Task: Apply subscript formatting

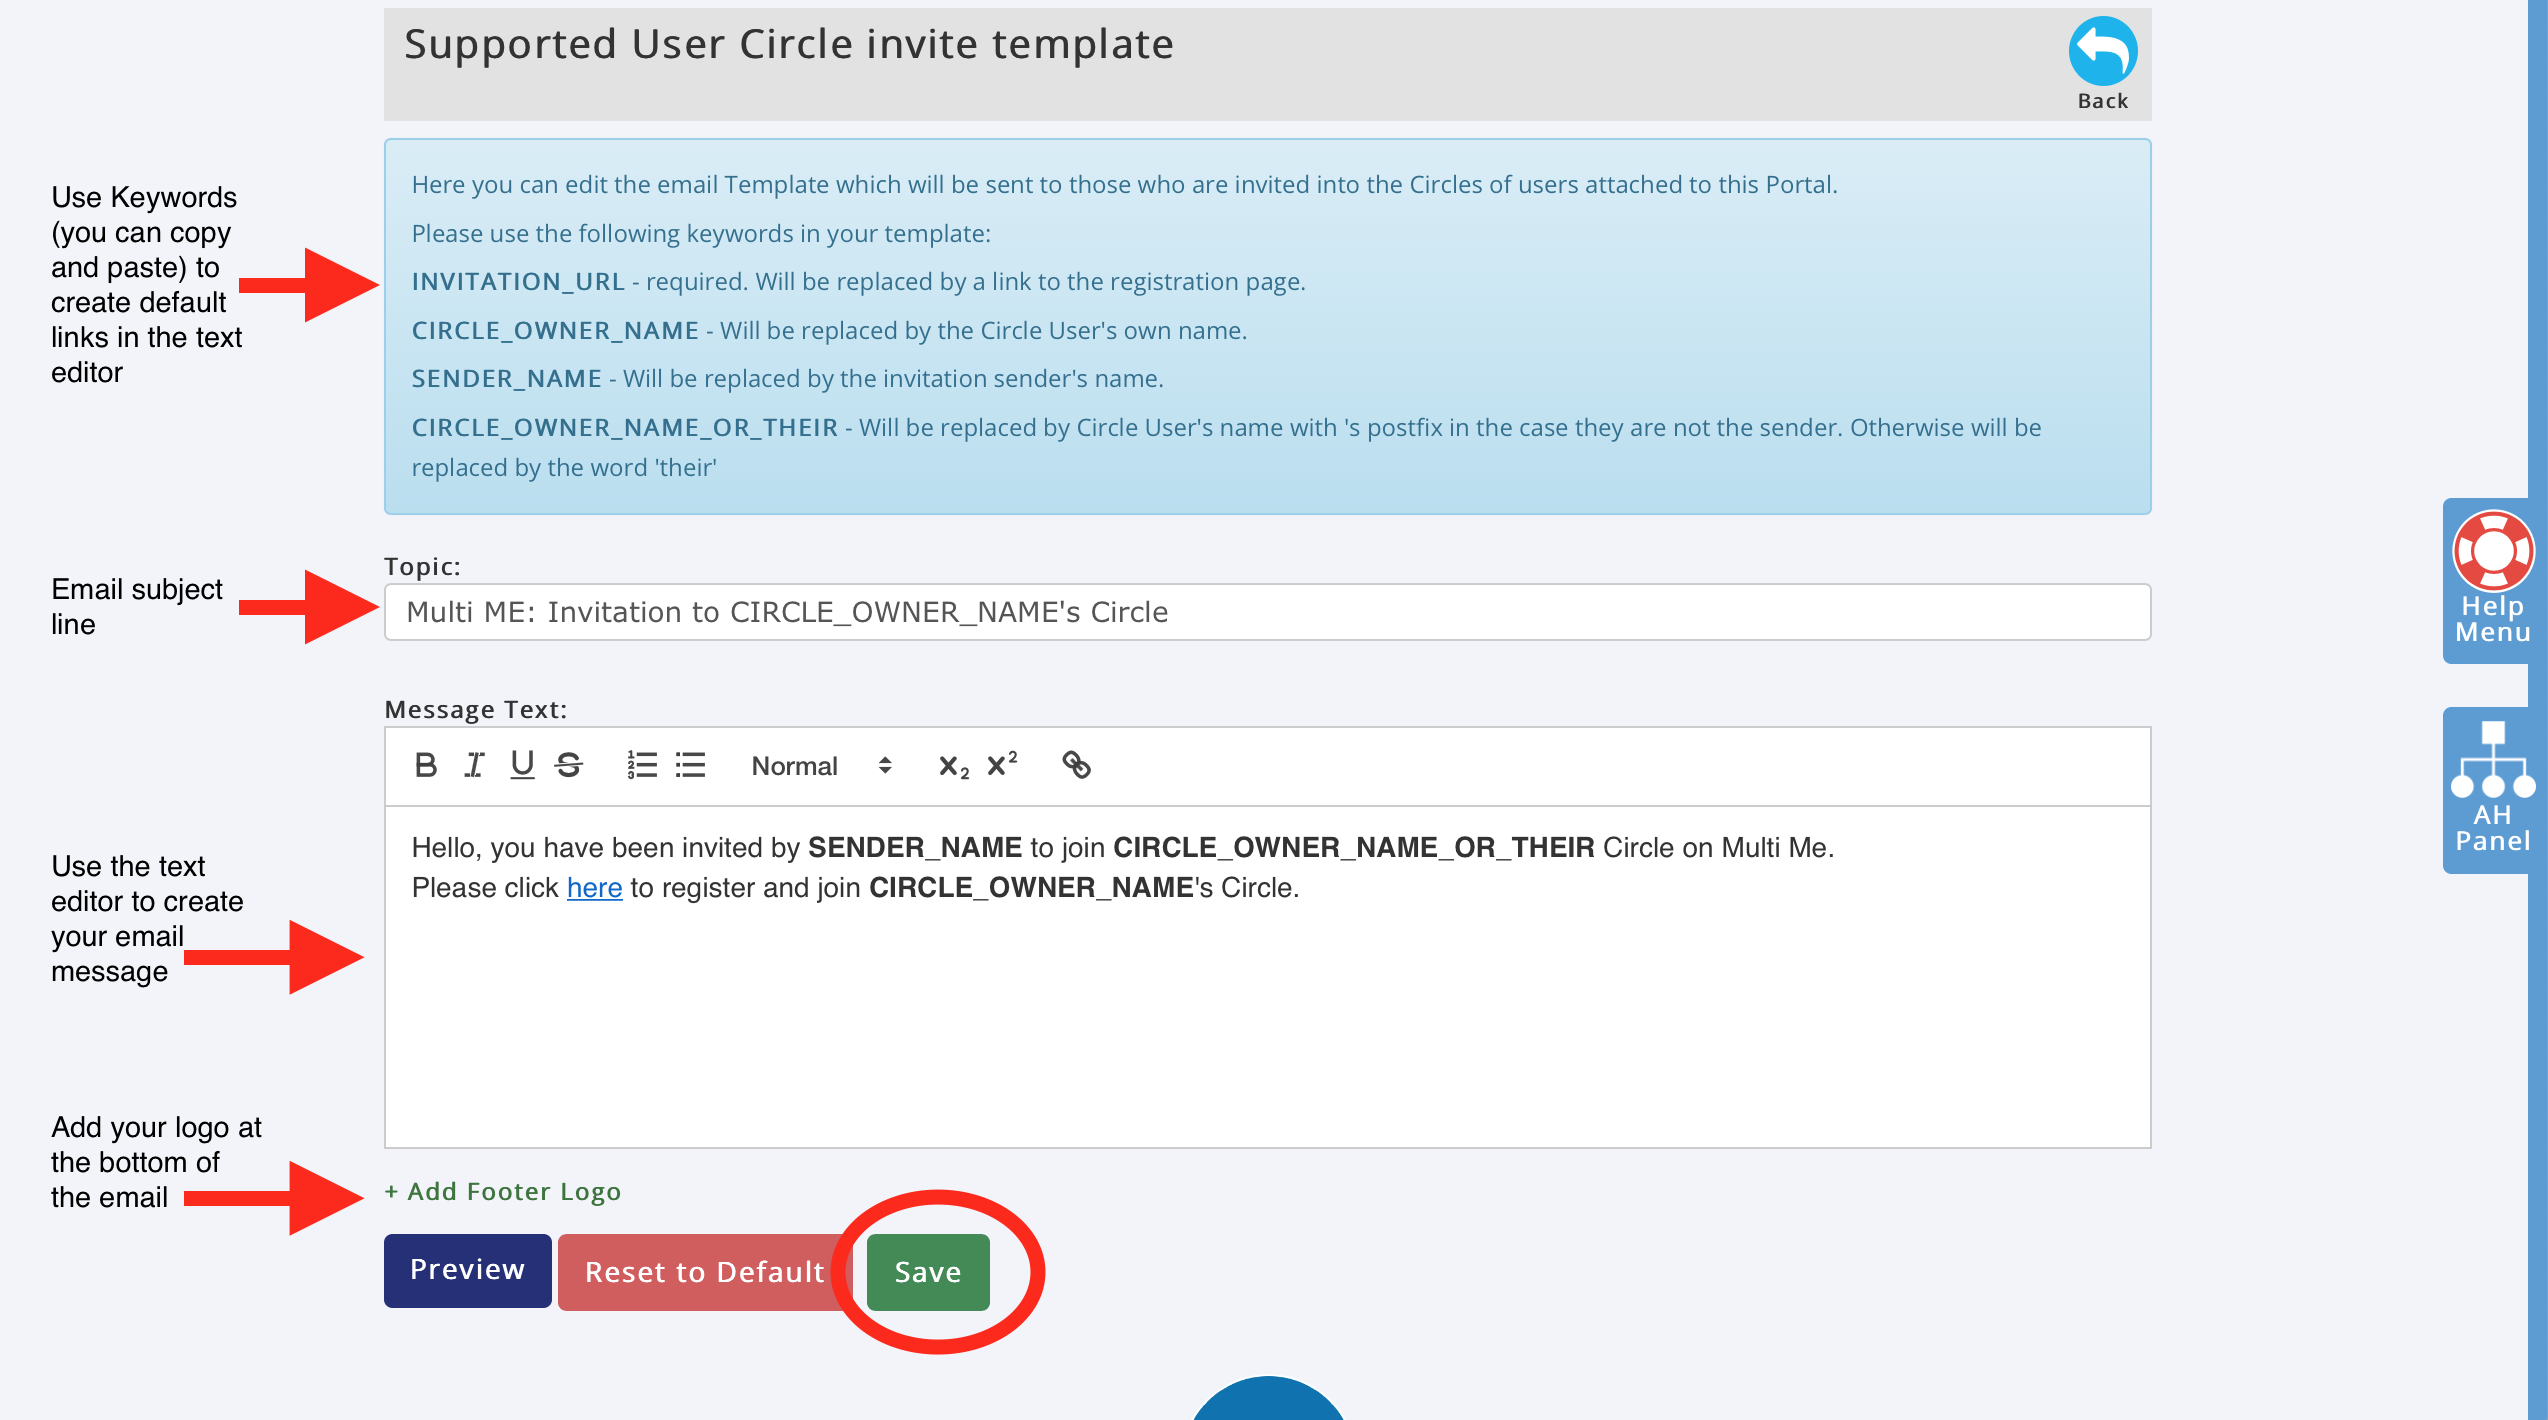Action: 953,766
